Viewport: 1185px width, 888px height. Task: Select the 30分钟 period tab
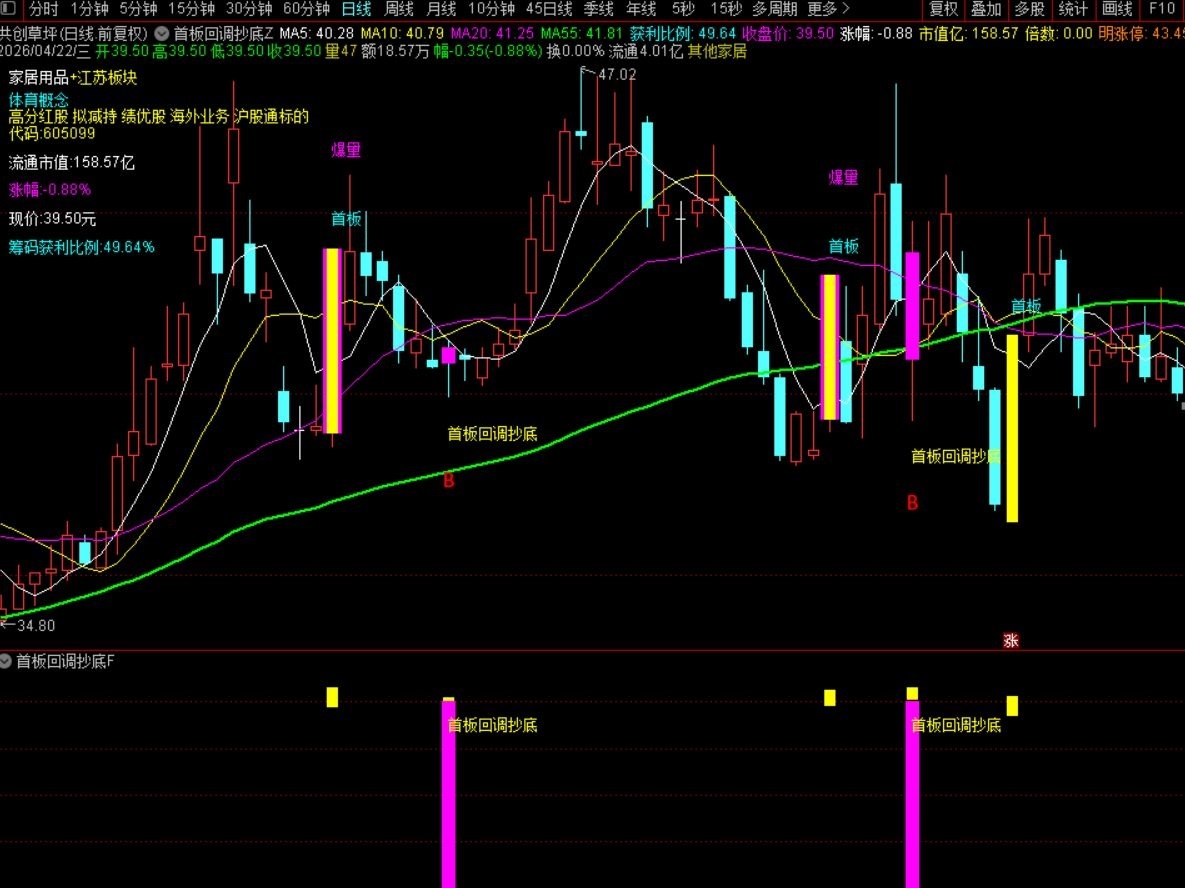coord(249,9)
